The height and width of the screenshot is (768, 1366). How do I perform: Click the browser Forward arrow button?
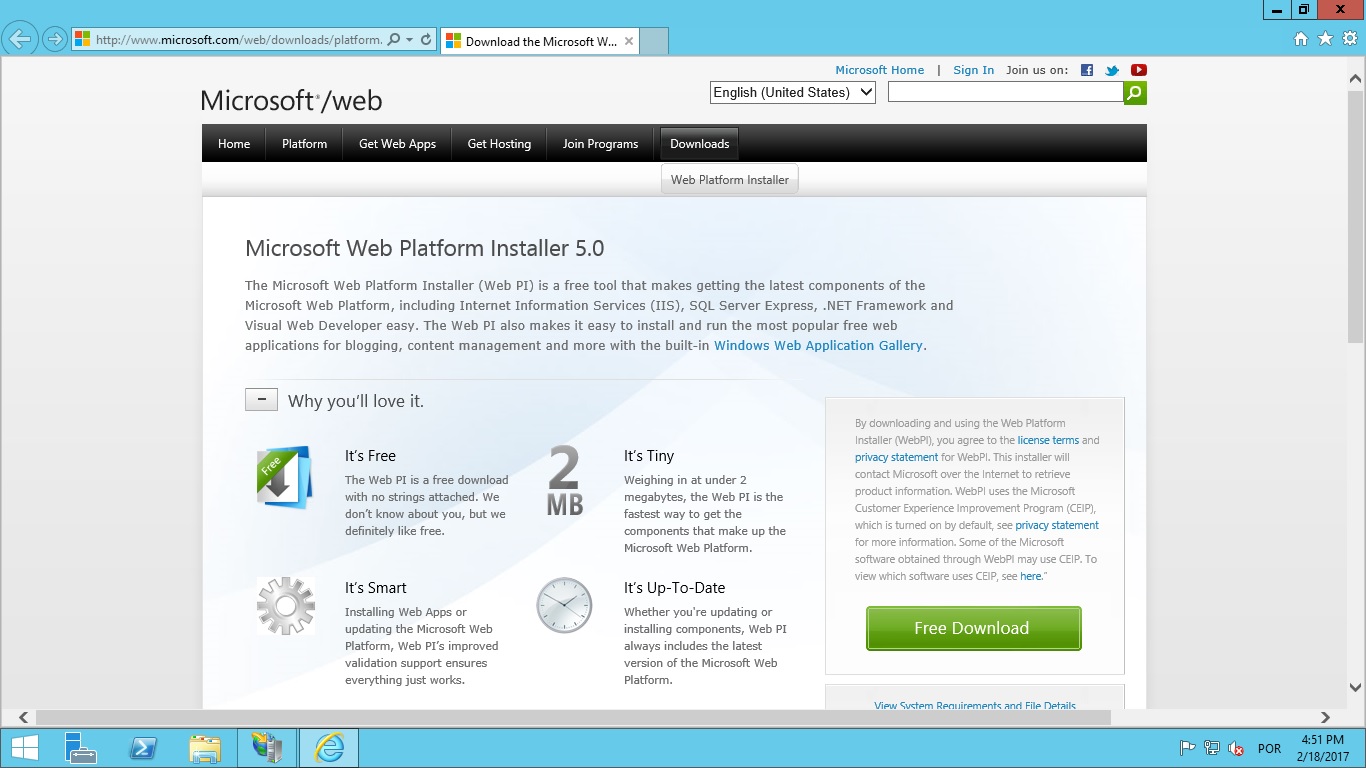pos(55,40)
